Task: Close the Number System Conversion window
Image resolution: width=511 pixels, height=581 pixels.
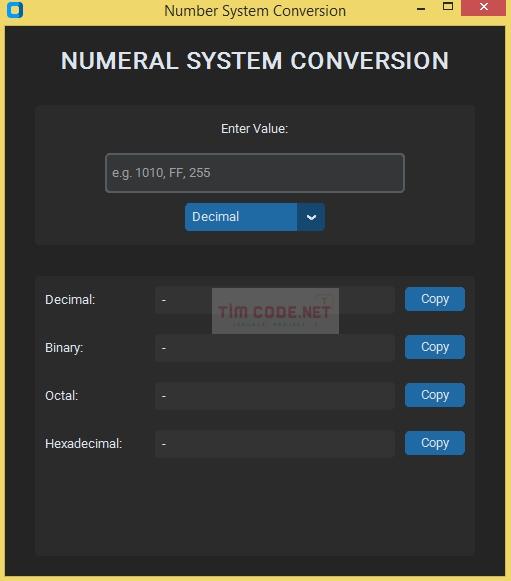Action: click(484, 7)
